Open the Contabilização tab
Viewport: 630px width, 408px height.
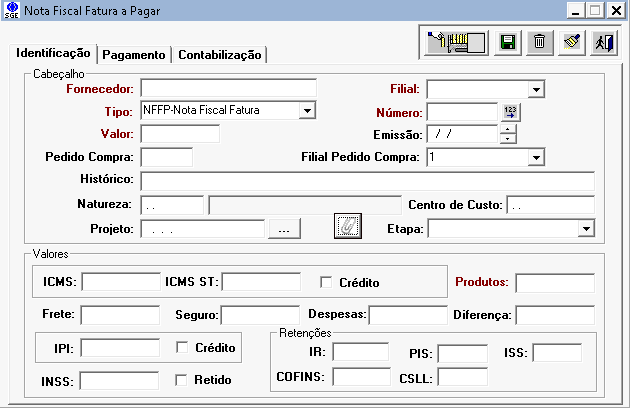click(x=220, y=55)
